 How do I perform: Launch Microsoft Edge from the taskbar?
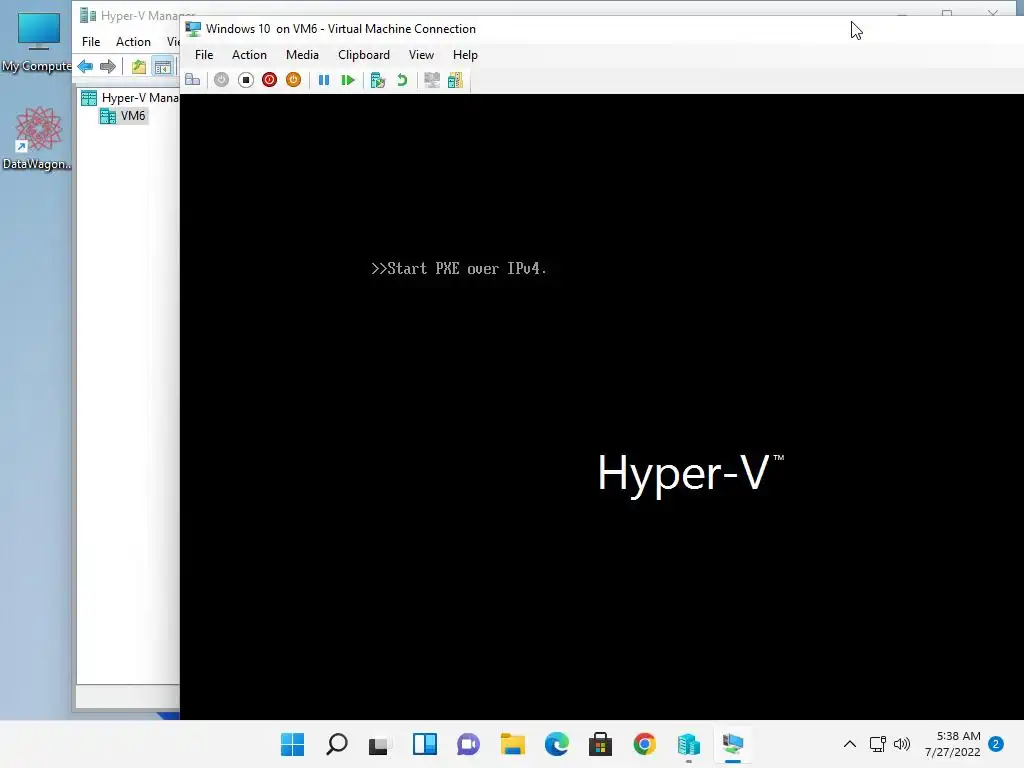(556, 744)
